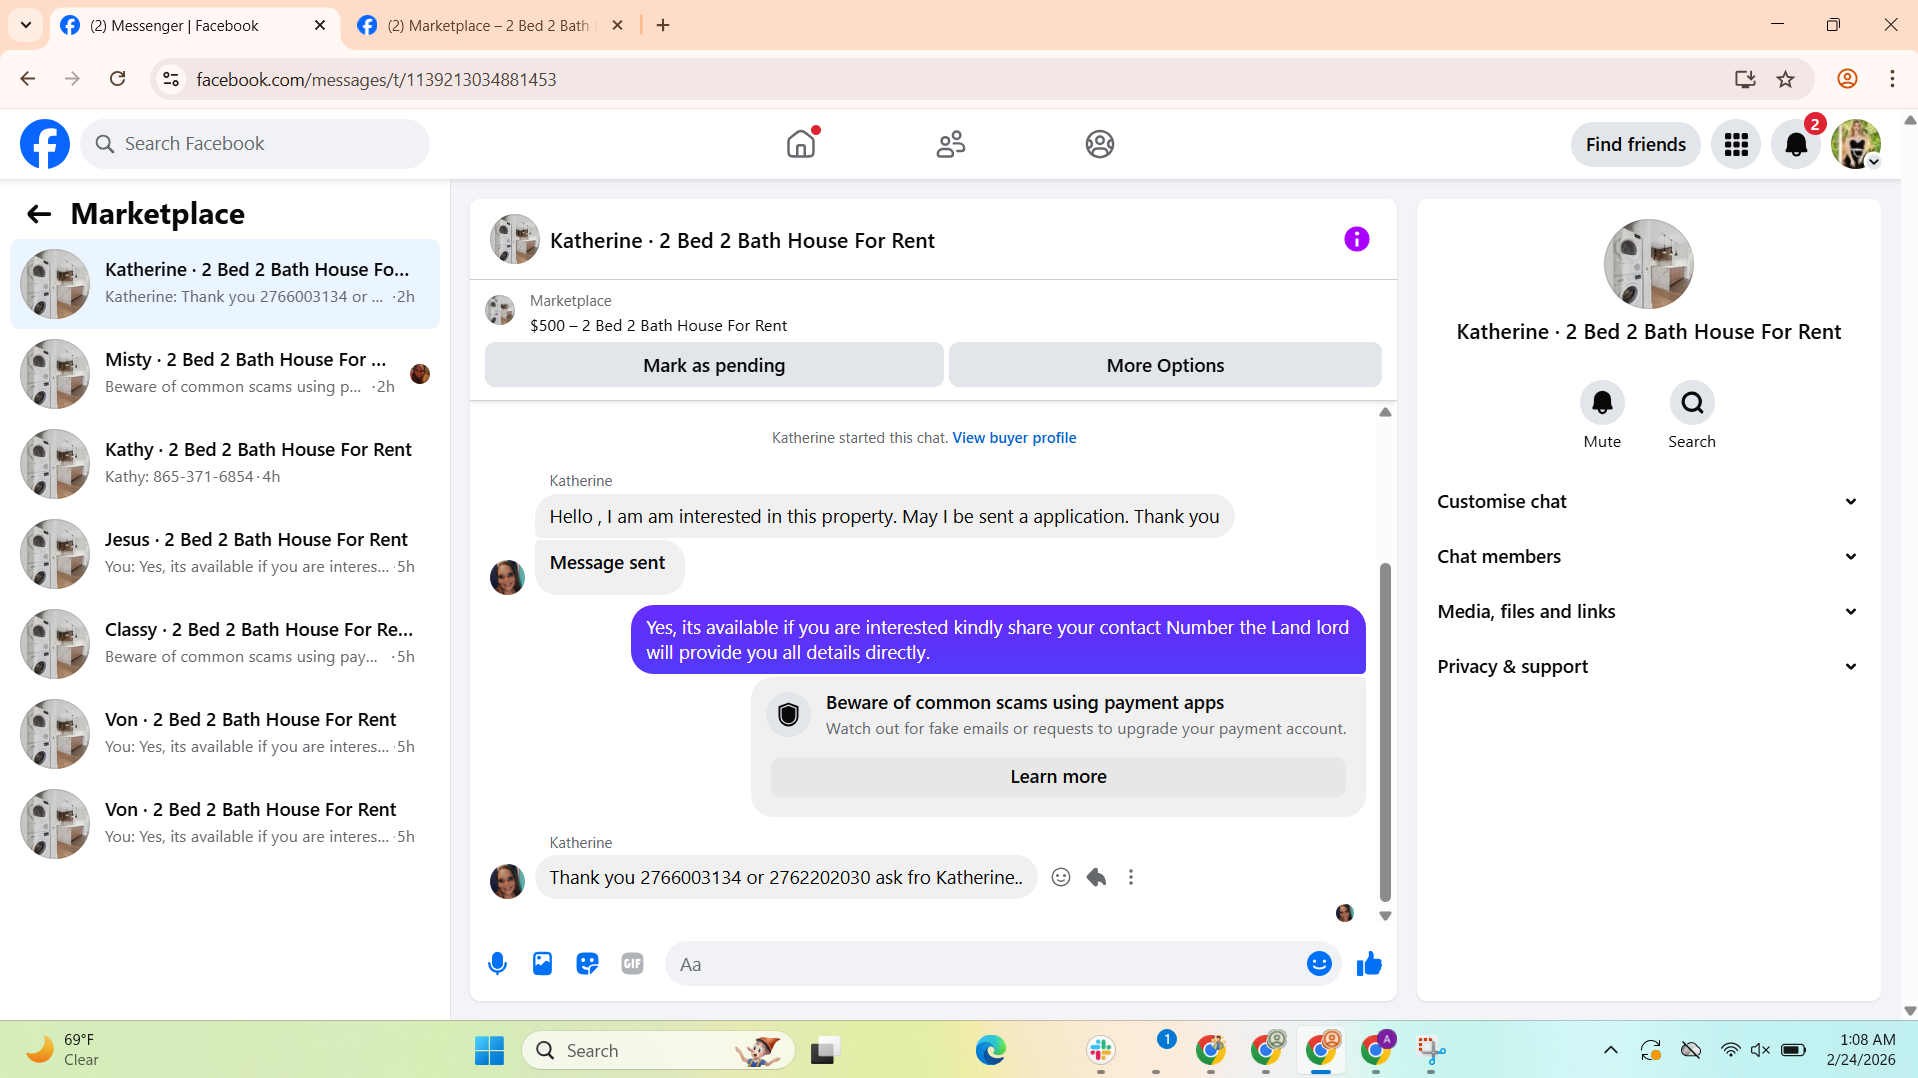Click the More Options button
This screenshot has height=1078, width=1918.
pos(1165,365)
